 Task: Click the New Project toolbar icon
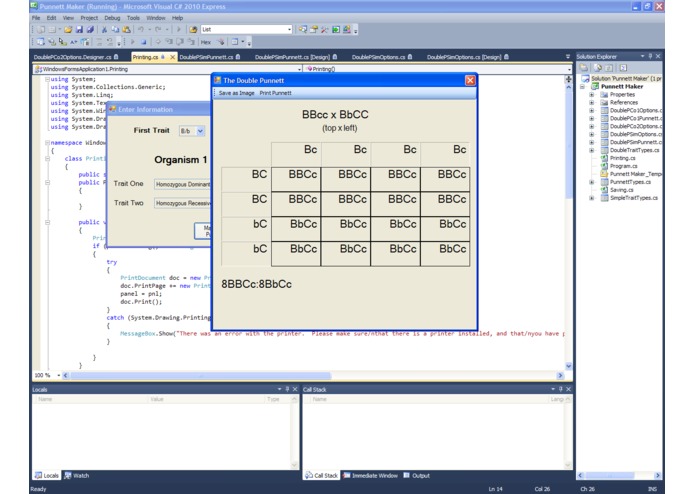click(40, 30)
